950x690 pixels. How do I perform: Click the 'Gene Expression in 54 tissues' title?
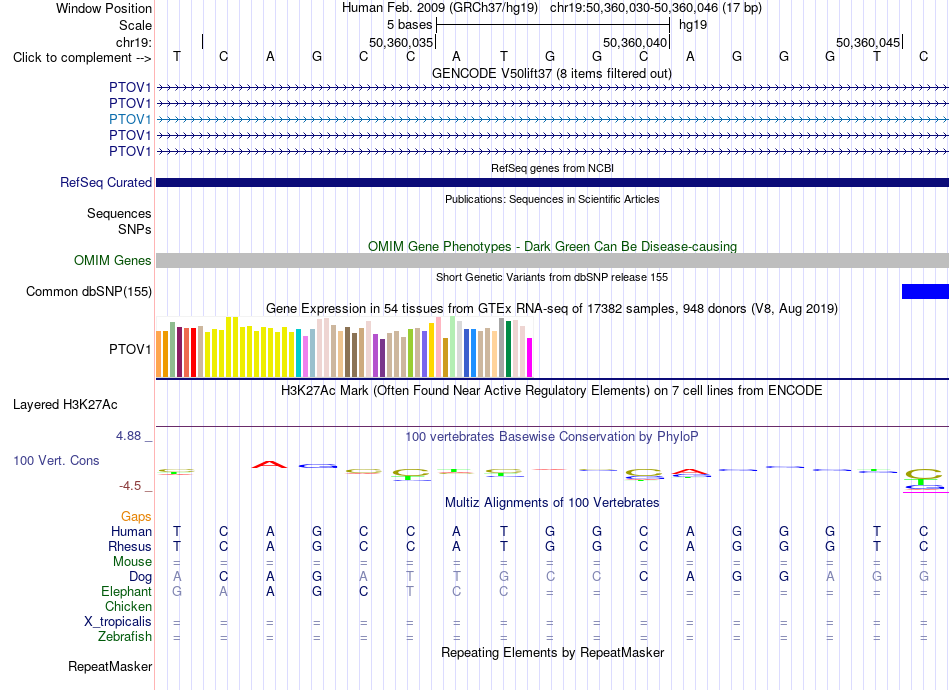coord(552,308)
